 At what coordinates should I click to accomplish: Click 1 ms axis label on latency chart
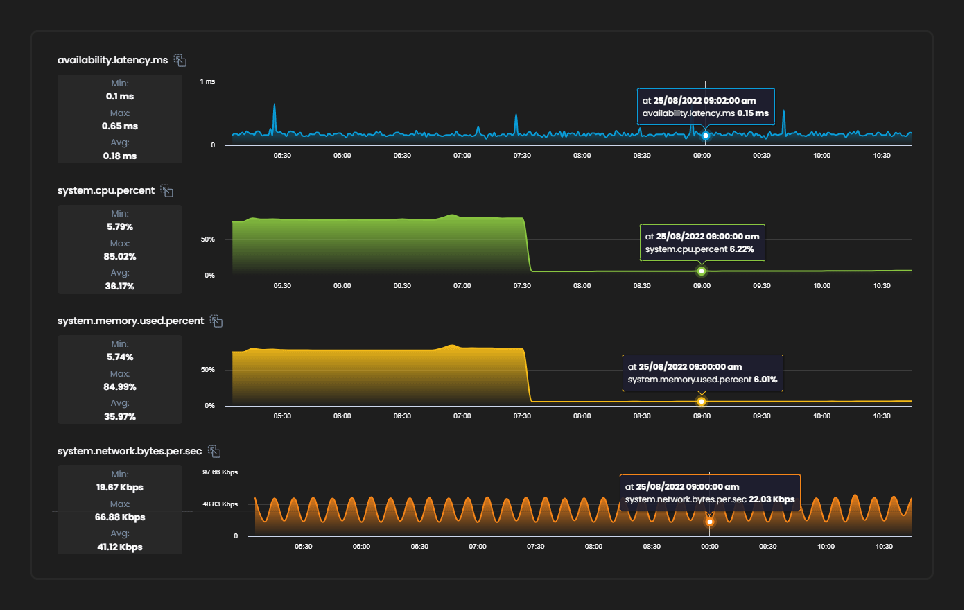(x=207, y=82)
